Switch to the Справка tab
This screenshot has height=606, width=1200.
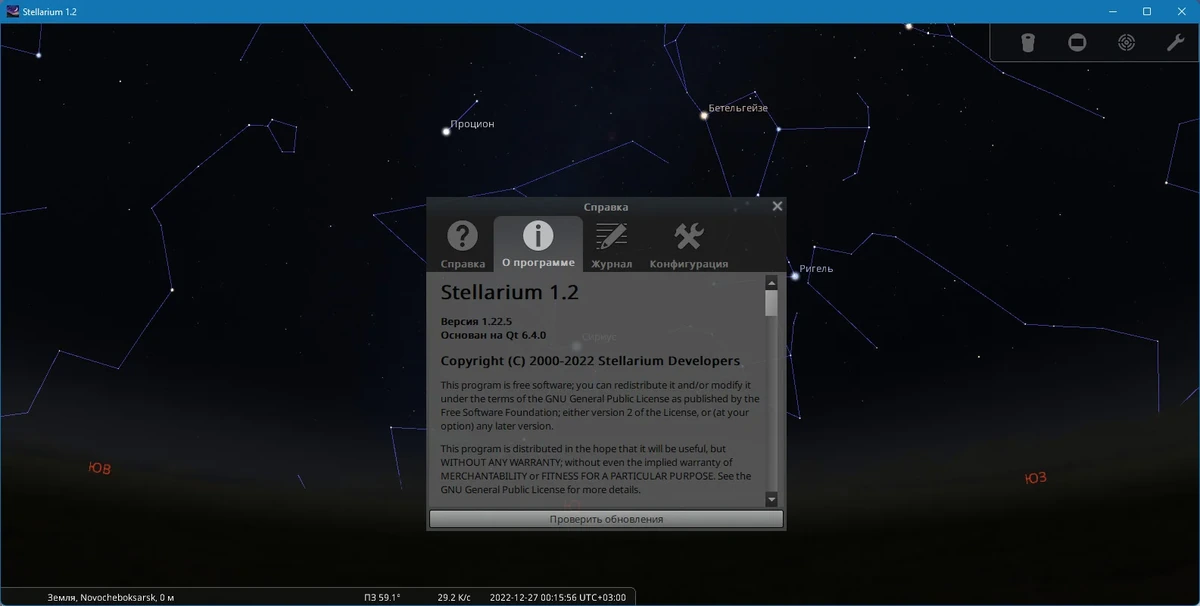click(x=462, y=245)
